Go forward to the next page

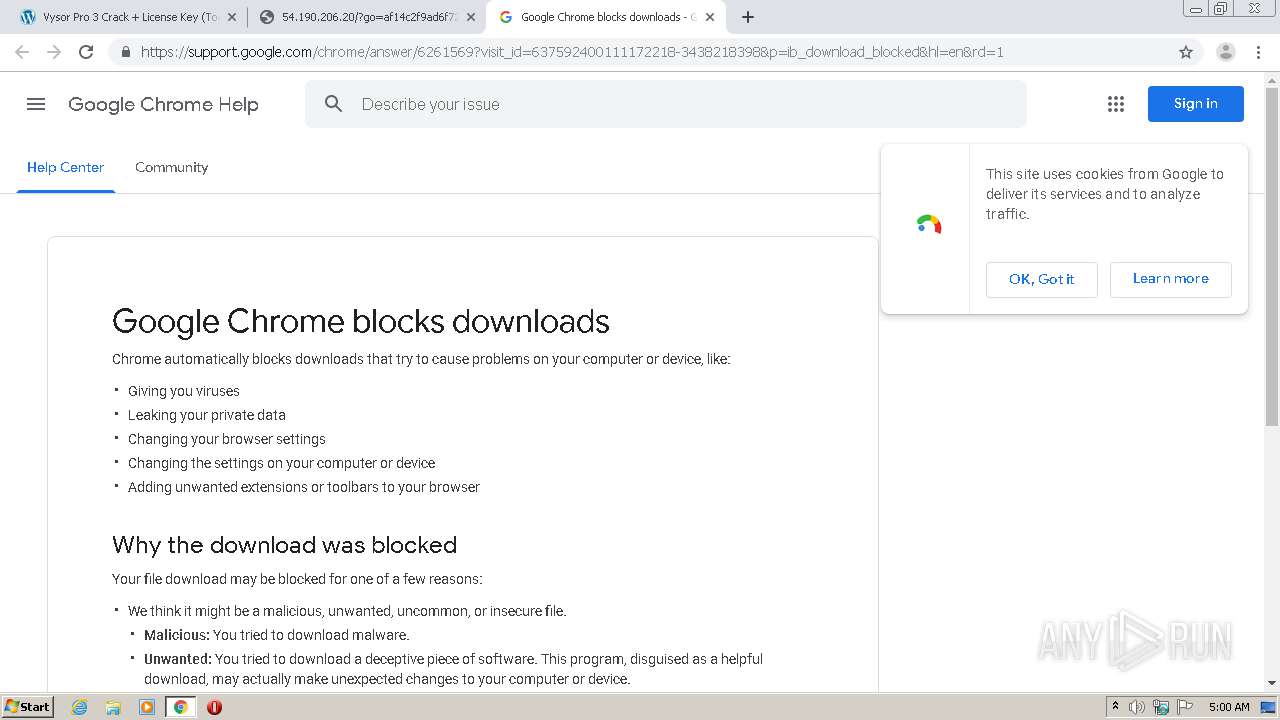tap(54, 52)
